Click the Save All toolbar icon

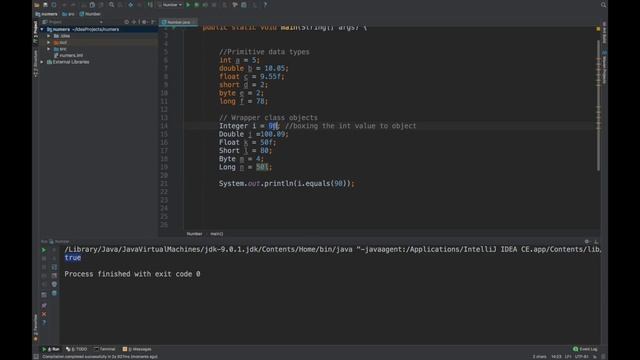click(x=45, y=5)
